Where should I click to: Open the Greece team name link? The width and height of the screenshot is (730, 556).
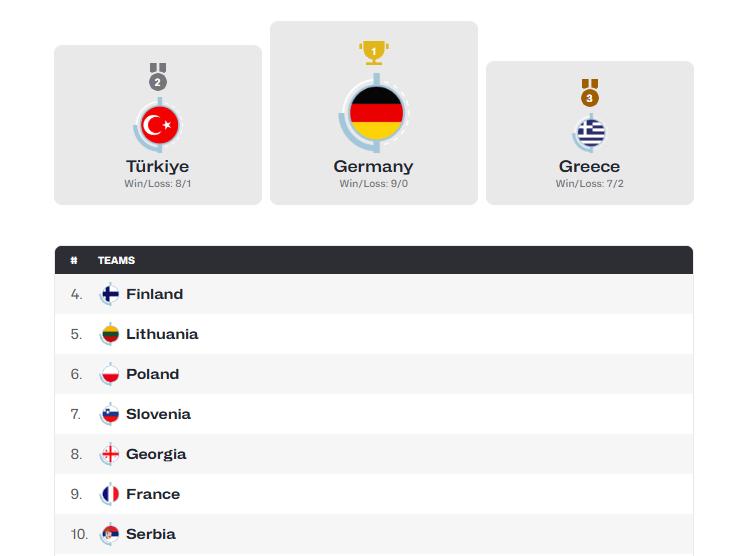tap(590, 167)
